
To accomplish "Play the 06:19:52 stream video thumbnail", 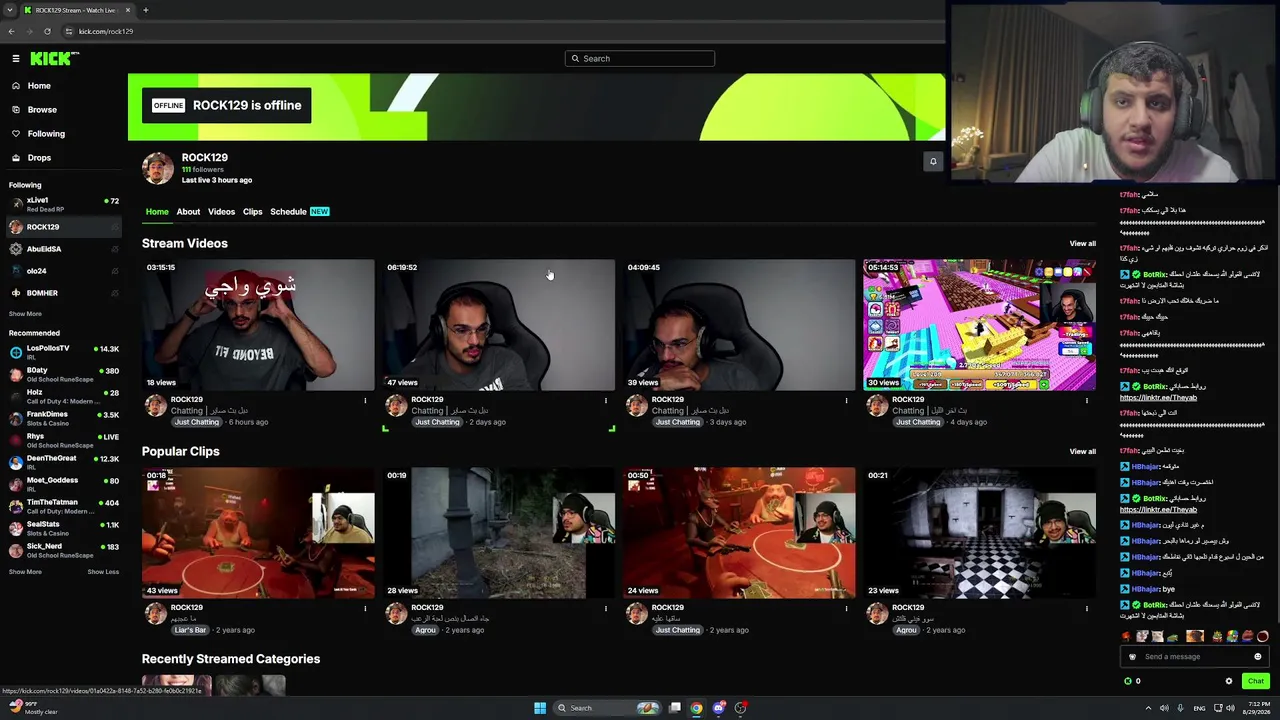I will pyautogui.click(x=499, y=325).
